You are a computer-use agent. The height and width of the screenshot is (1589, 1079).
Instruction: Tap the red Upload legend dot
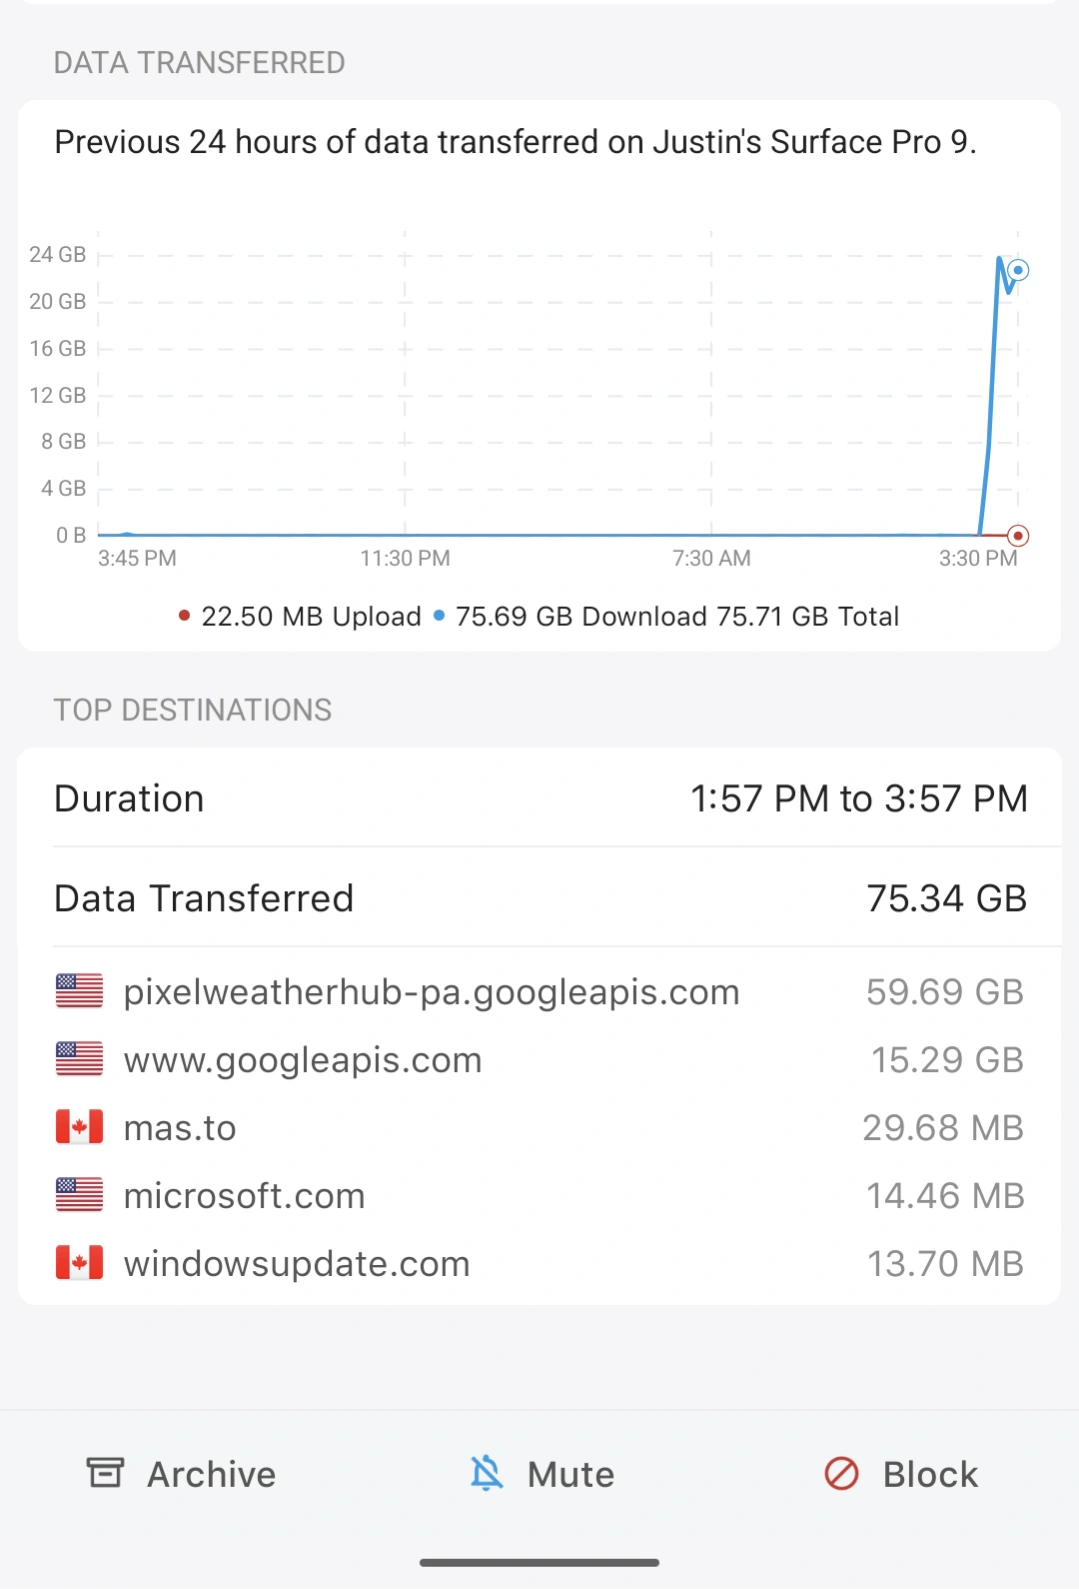tap(184, 616)
